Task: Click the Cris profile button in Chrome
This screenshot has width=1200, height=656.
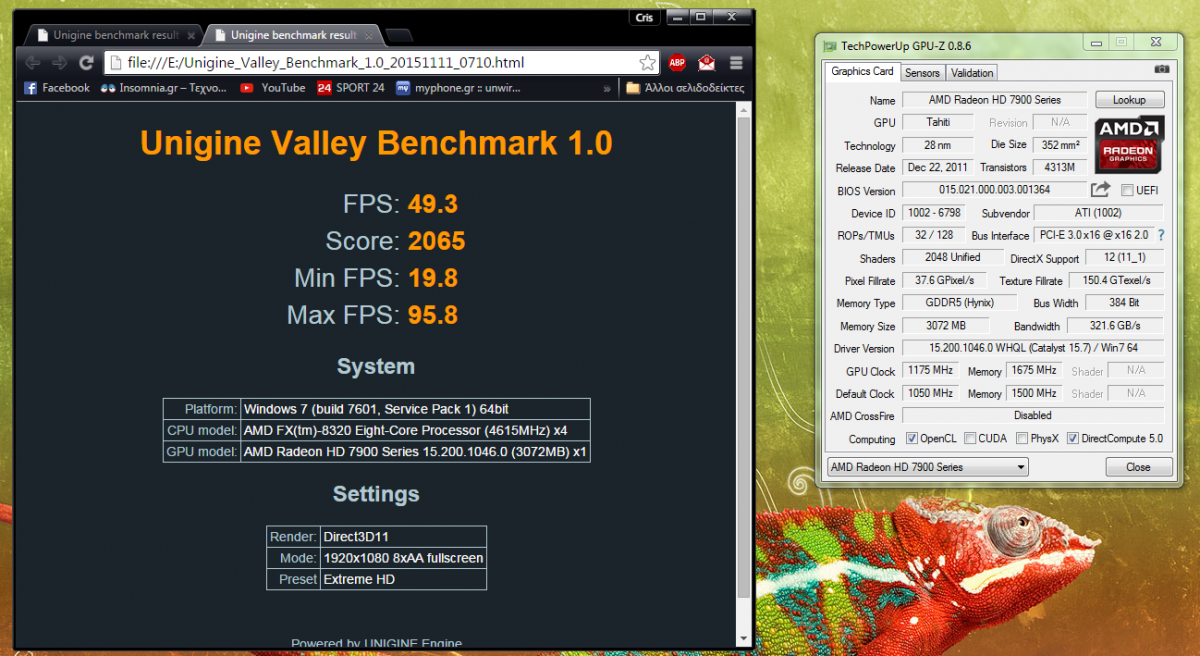Action: tap(644, 18)
